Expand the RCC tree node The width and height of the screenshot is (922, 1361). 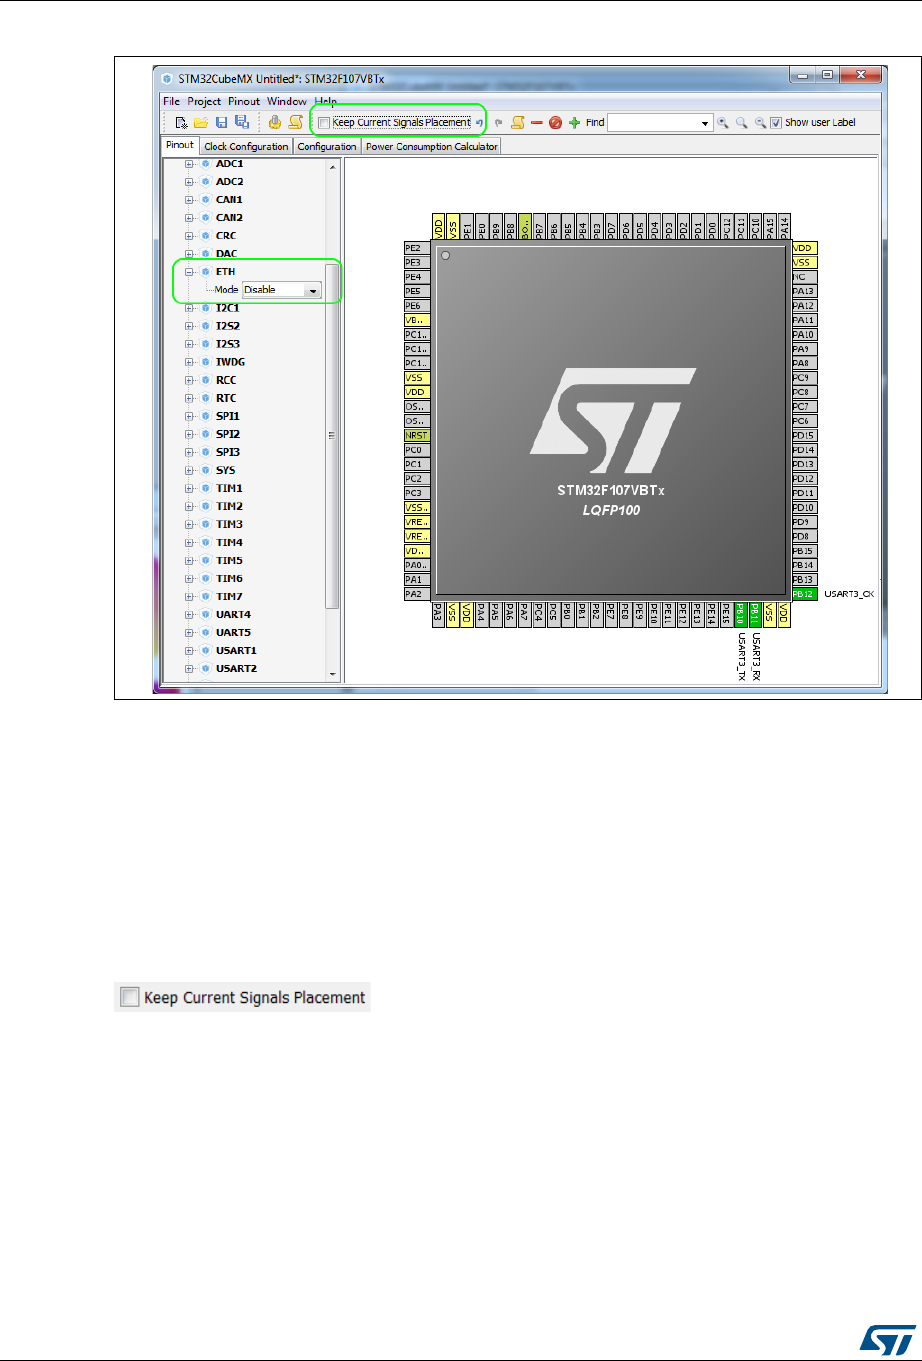pos(189,380)
